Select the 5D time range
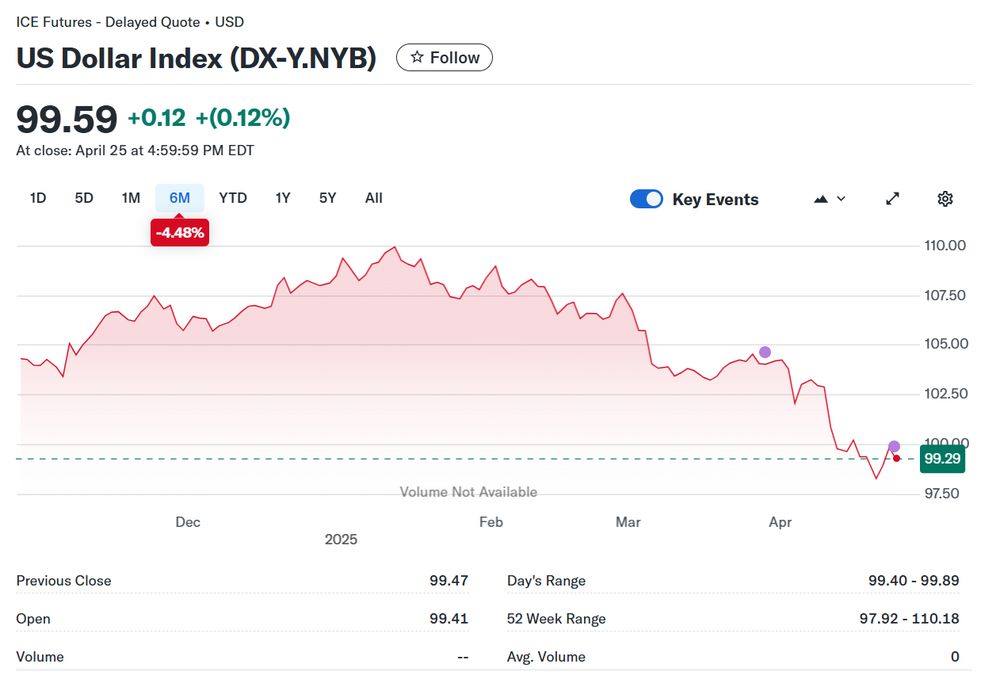Viewport: 1000px width, 675px height. coord(84,198)
